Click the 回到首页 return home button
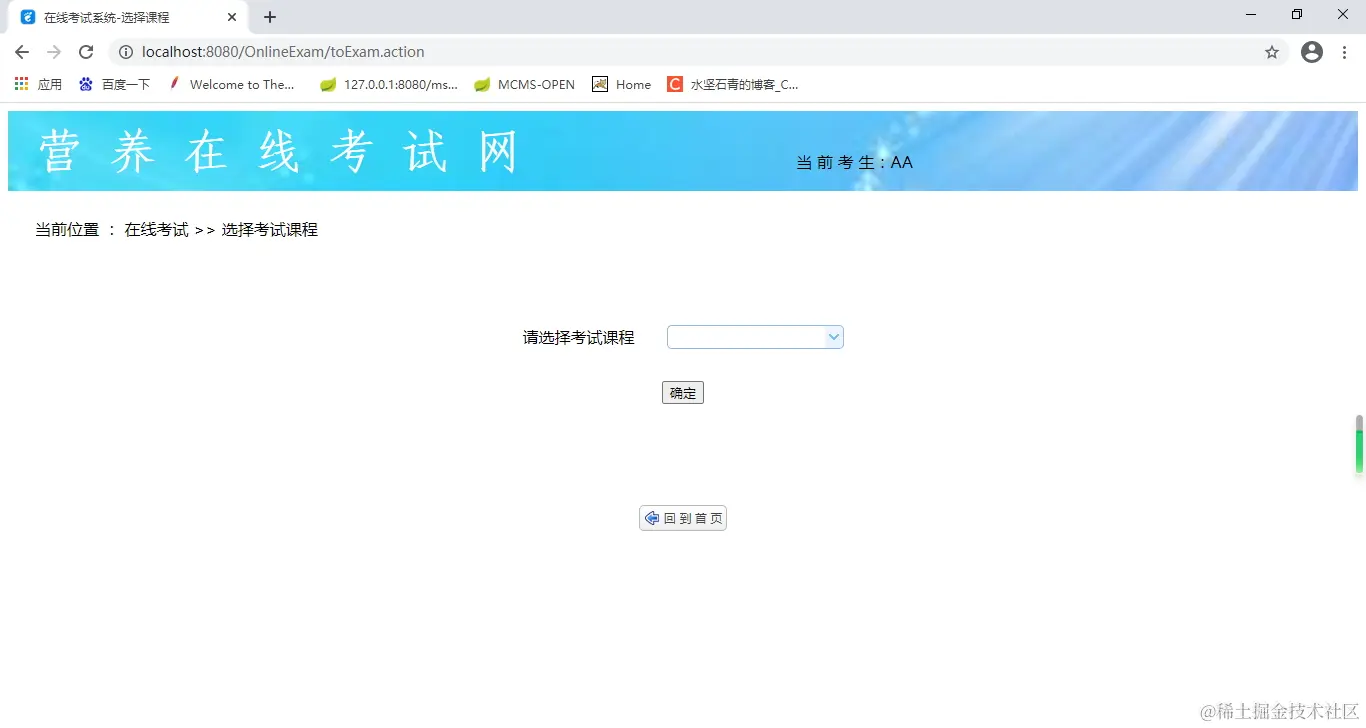This screenshot has width=1366, height=728. tap(683, 518)
